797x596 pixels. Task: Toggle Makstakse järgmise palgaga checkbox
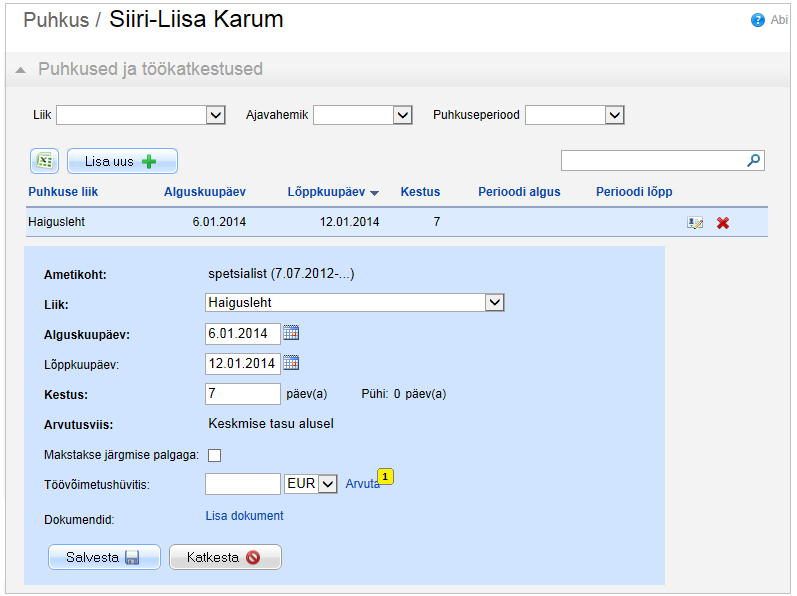(214, 456)
